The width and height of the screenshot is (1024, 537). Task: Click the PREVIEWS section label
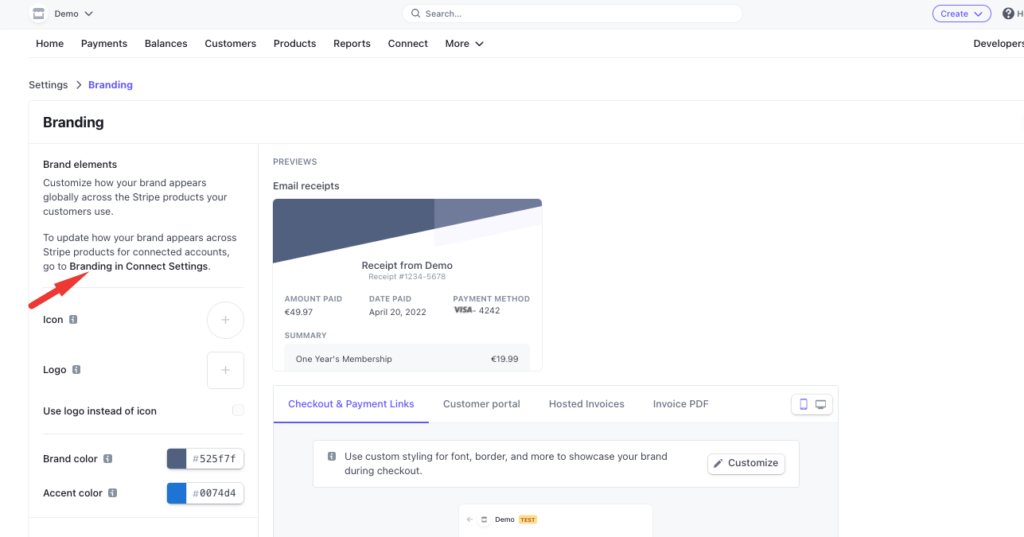[295, 161]
